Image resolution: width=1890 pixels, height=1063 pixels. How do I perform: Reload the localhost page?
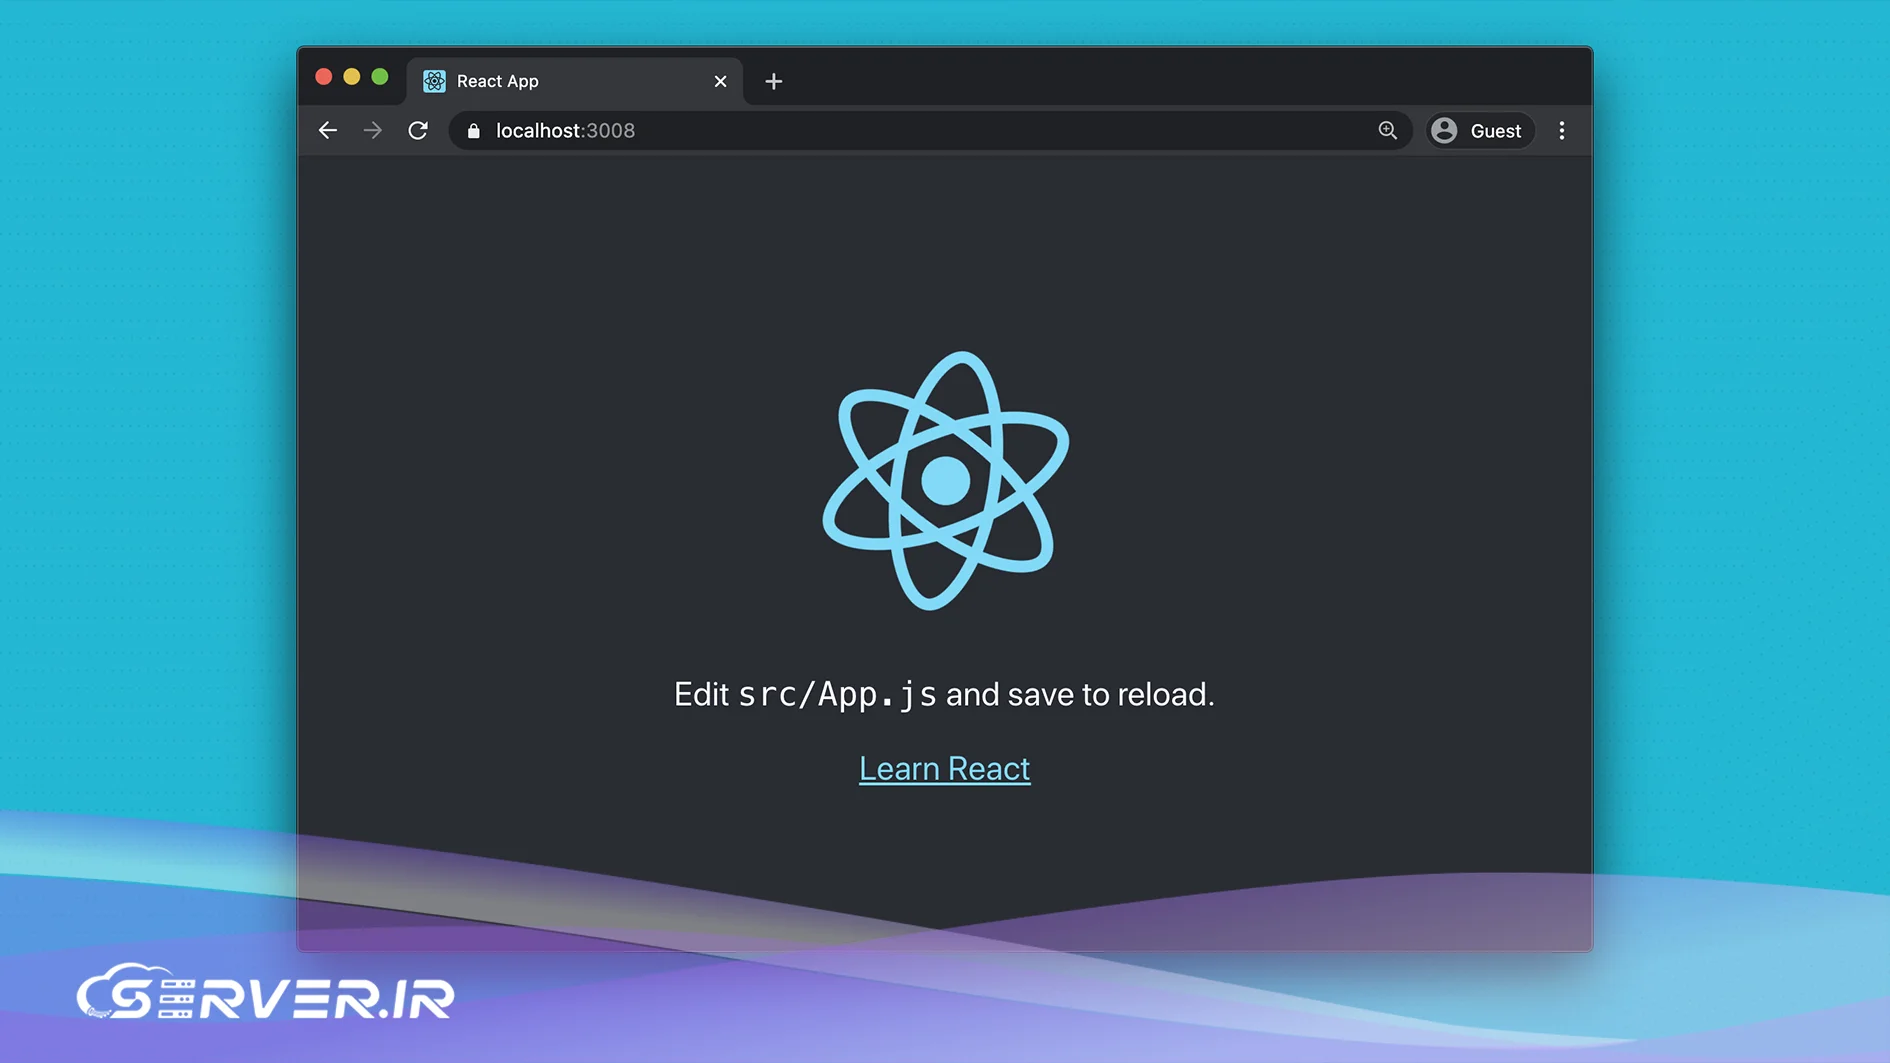click(418, 131)
